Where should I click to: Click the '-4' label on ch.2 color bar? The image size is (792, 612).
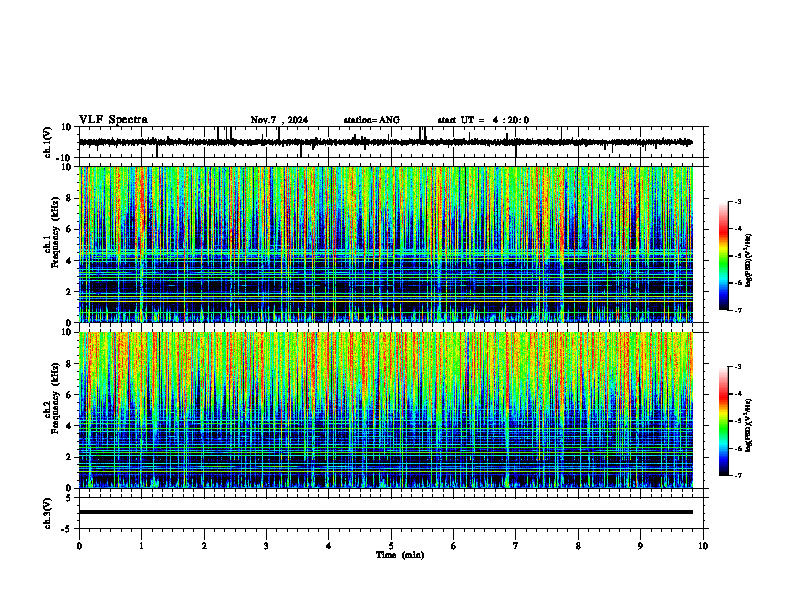click(738, 394)
